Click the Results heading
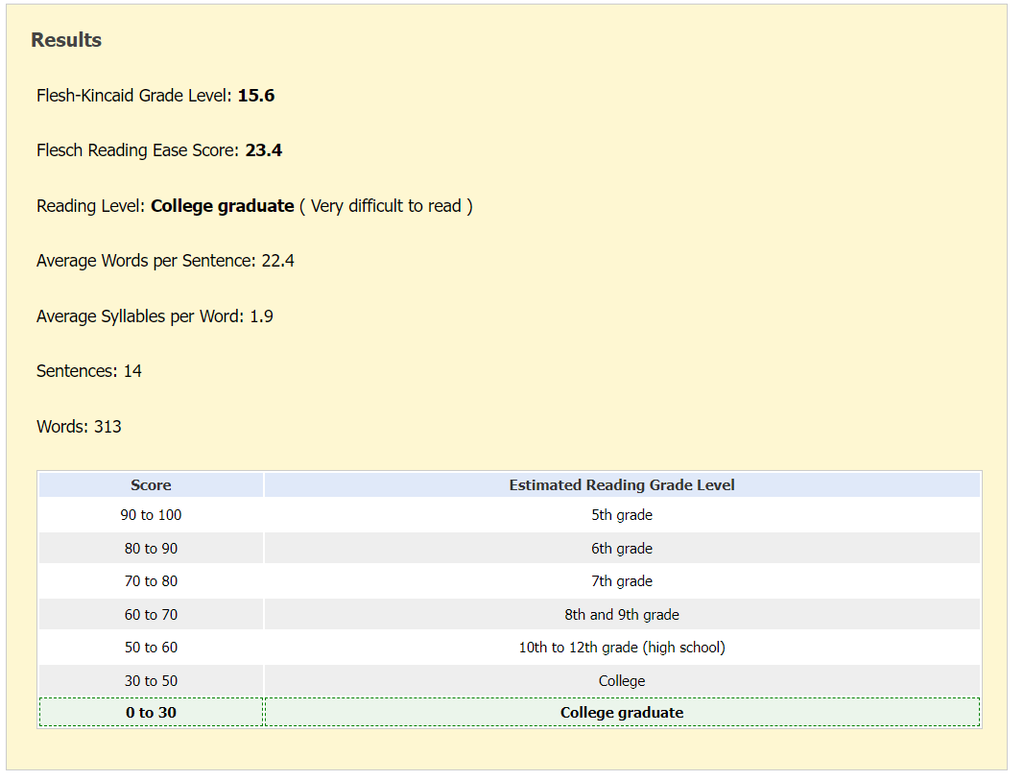 pyautogui.click(x=66, y=40)
